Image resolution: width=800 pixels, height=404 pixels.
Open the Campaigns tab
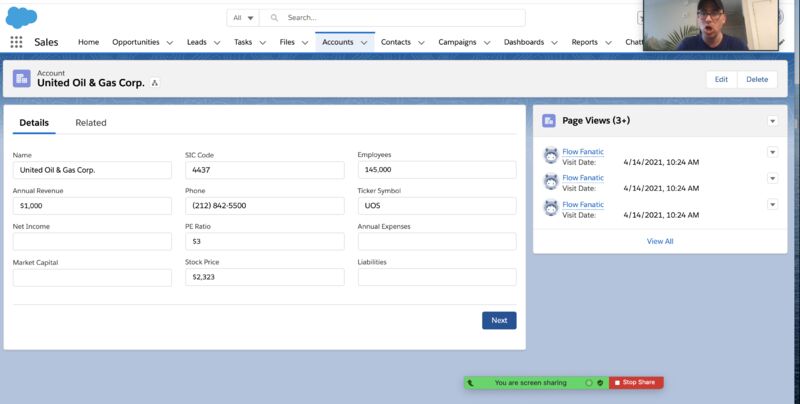pyautogui.click(x=457, y=42)
